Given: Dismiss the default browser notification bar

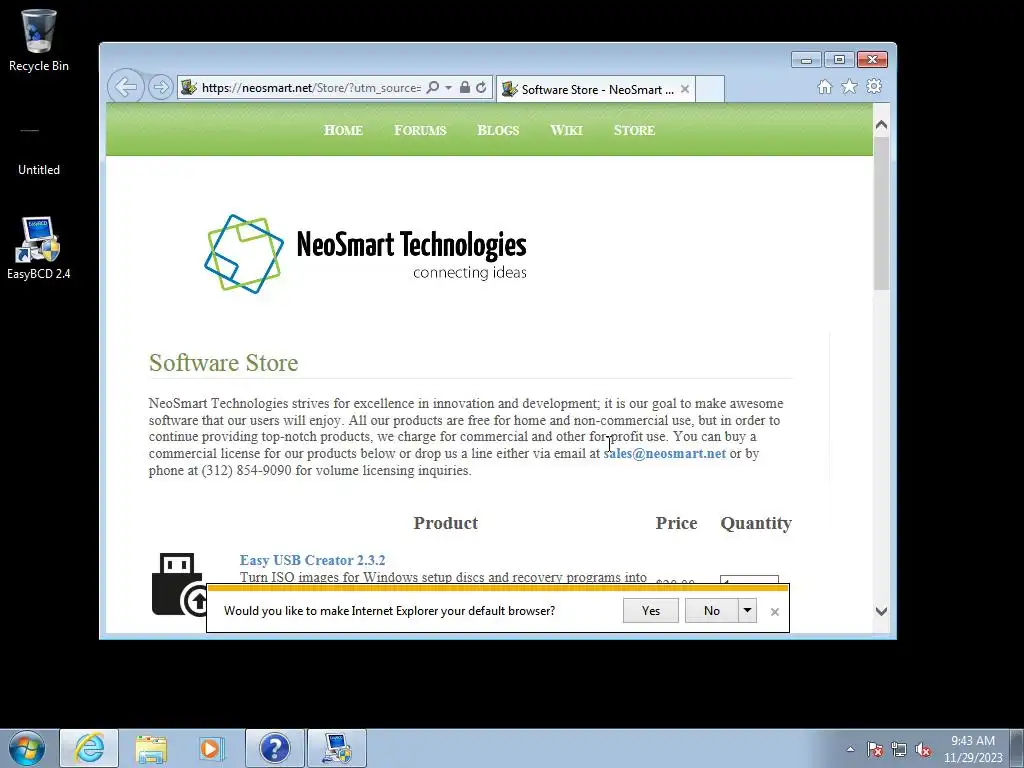Looking at the screenshot, I should [775, 612].
